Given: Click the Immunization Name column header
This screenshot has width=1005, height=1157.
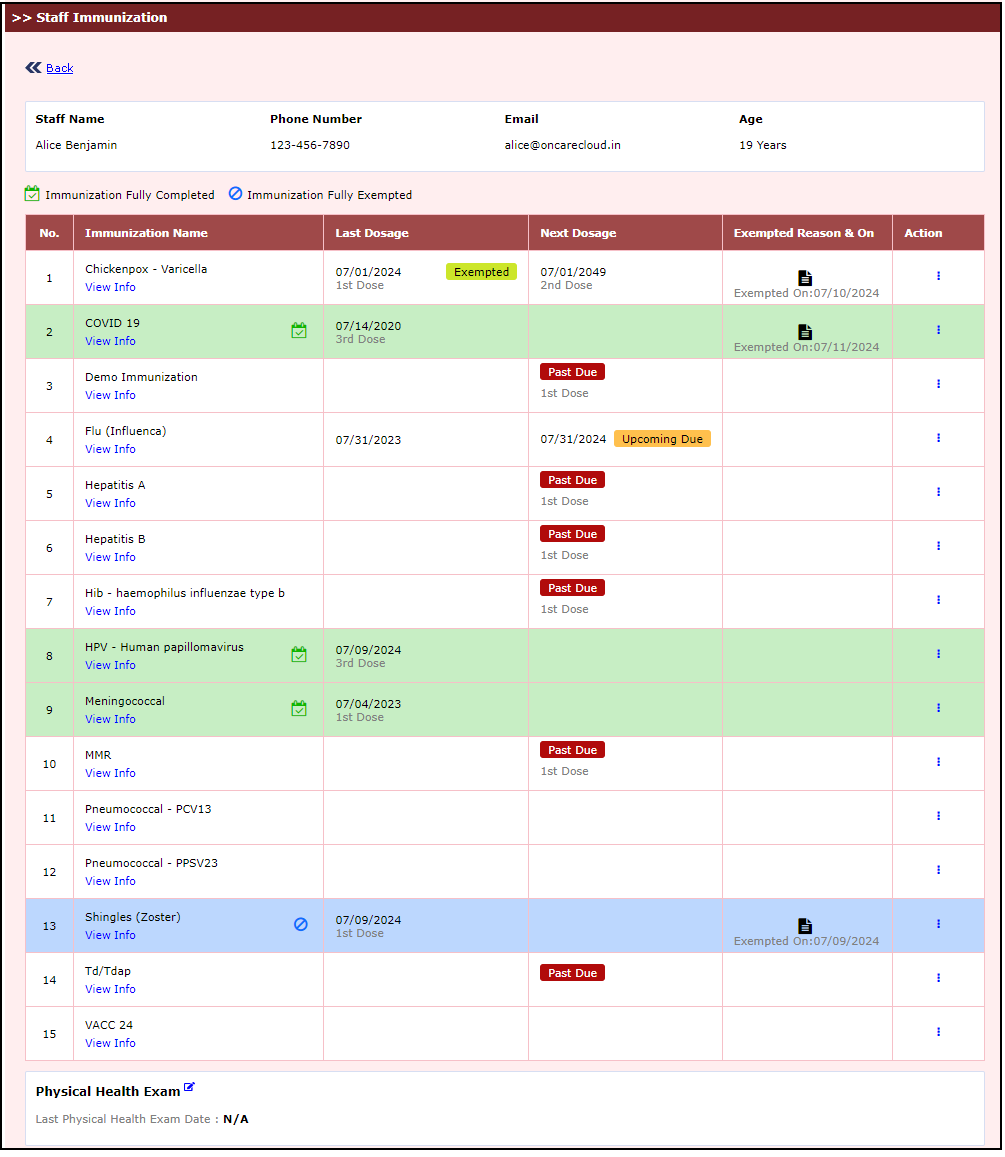Looking at the screenshot, I should (146, 233).
